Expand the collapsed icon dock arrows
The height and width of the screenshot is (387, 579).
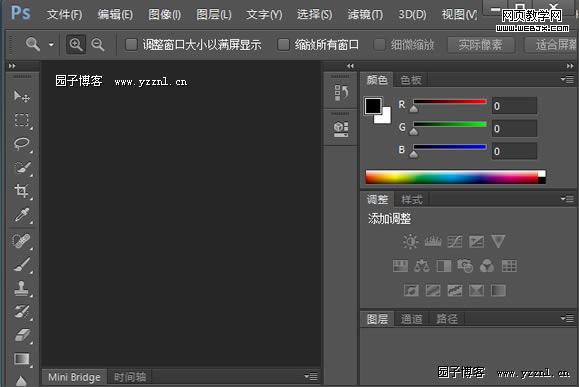350,66
